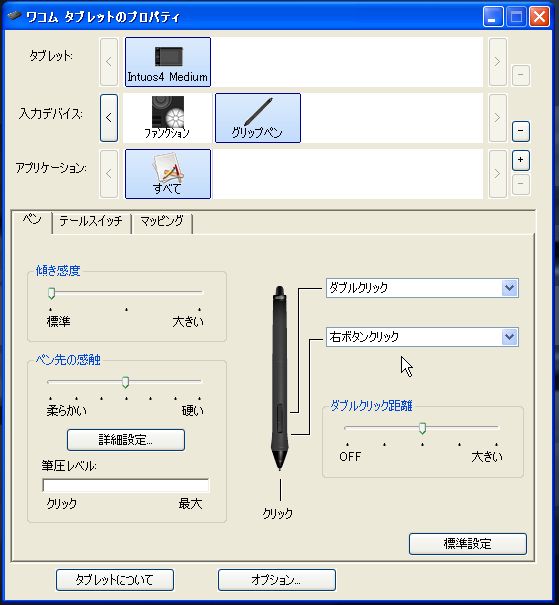This screenshot has height=605, width=559.
Task: Click left arrow of input device list
Action: 109,118
